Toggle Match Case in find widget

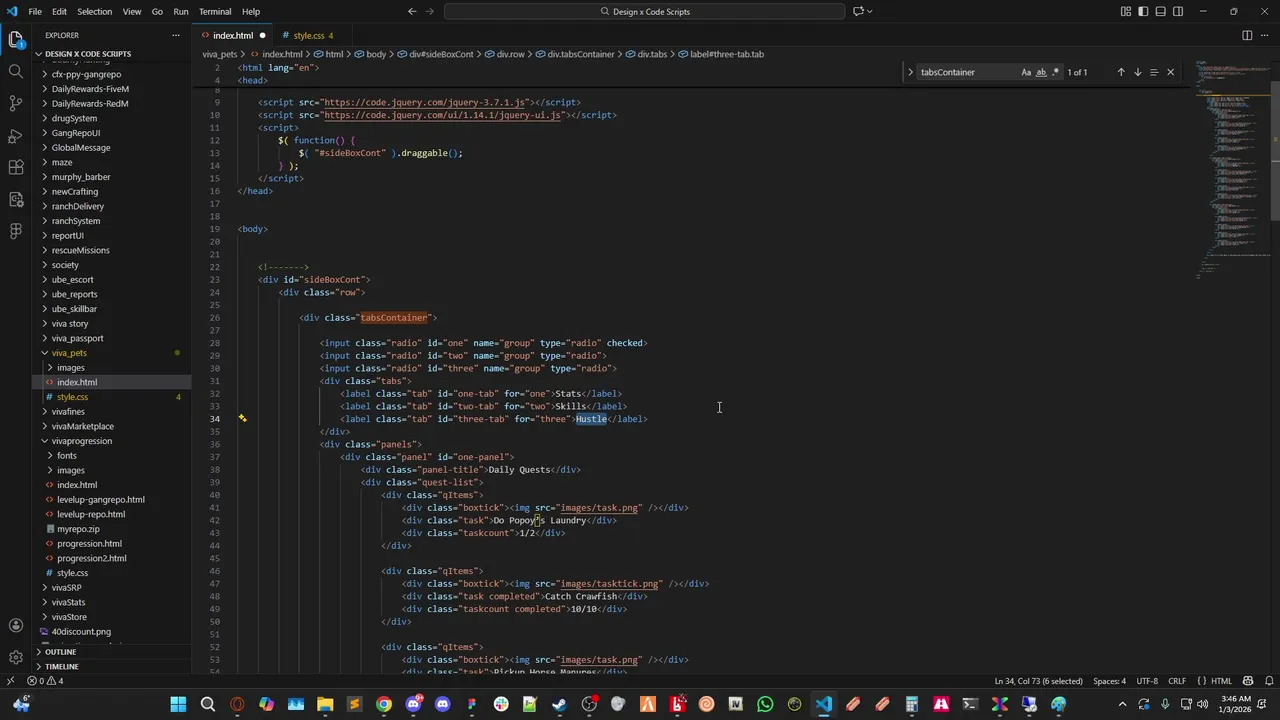pyautogui.click(x=1026, y=72)
